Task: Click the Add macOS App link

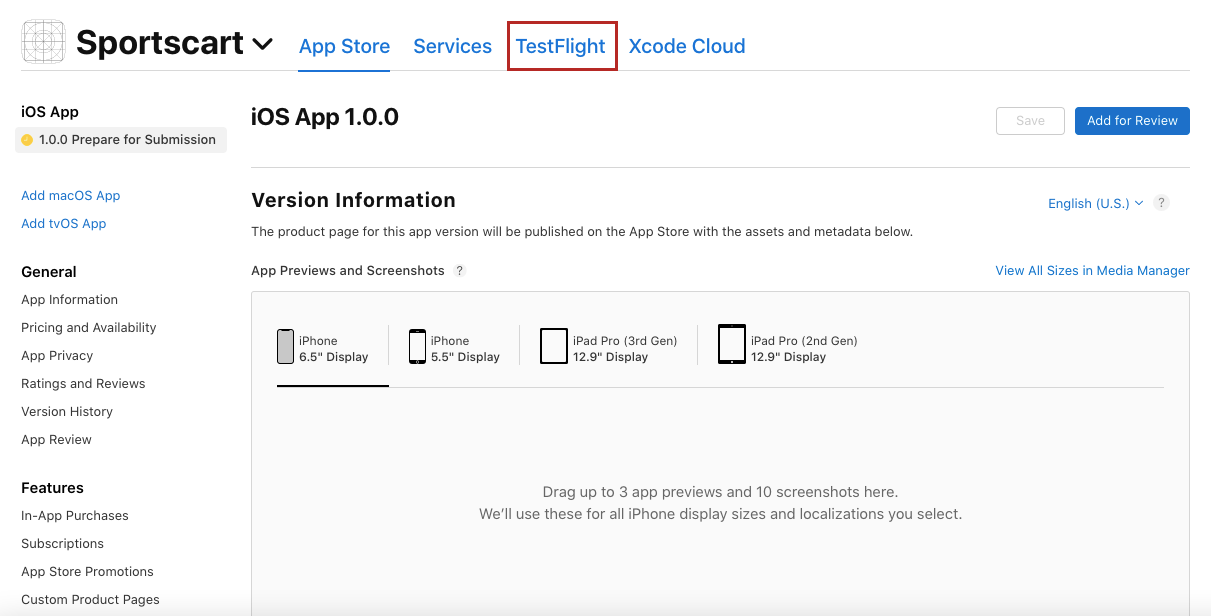Action: [x=71, y=196]
